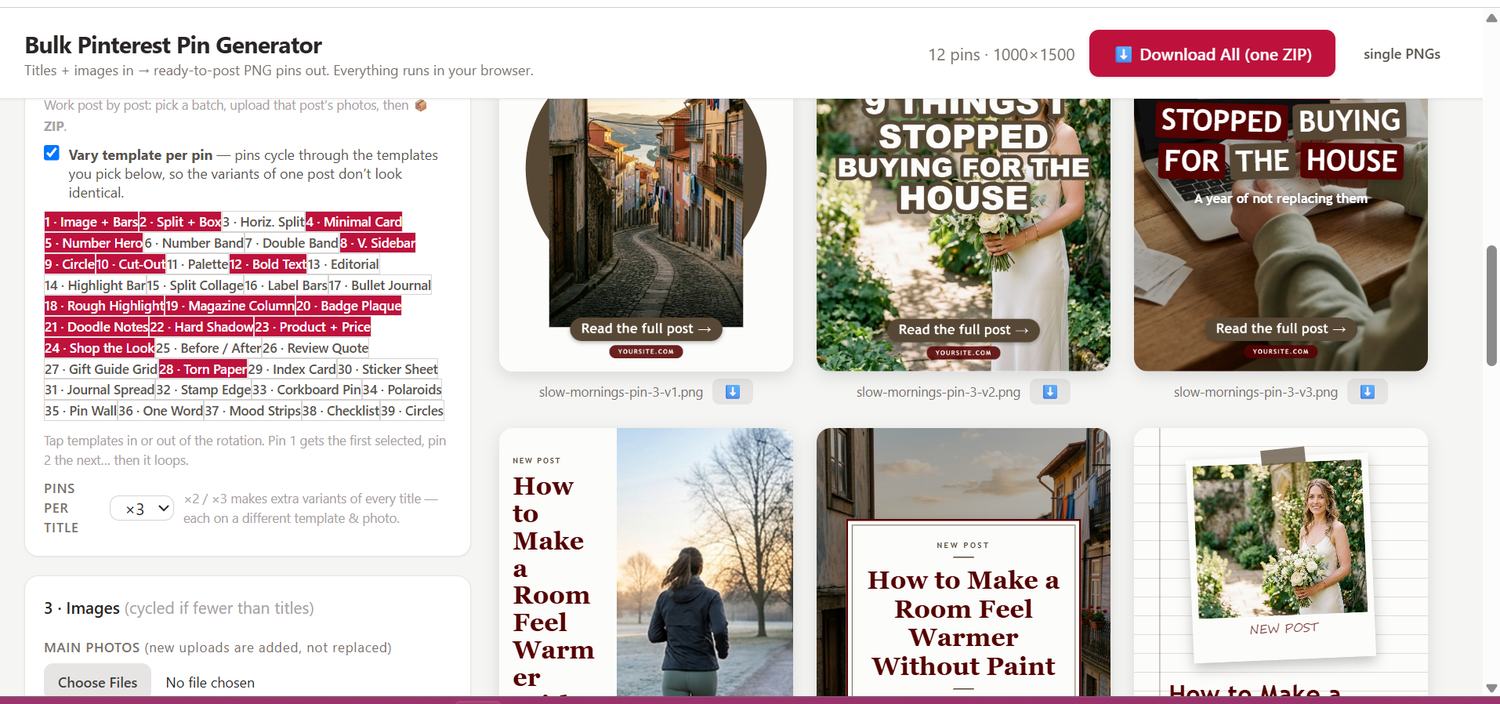Select template 13 · Editorial
1500x704 pixels.
[x=343, y=264]
